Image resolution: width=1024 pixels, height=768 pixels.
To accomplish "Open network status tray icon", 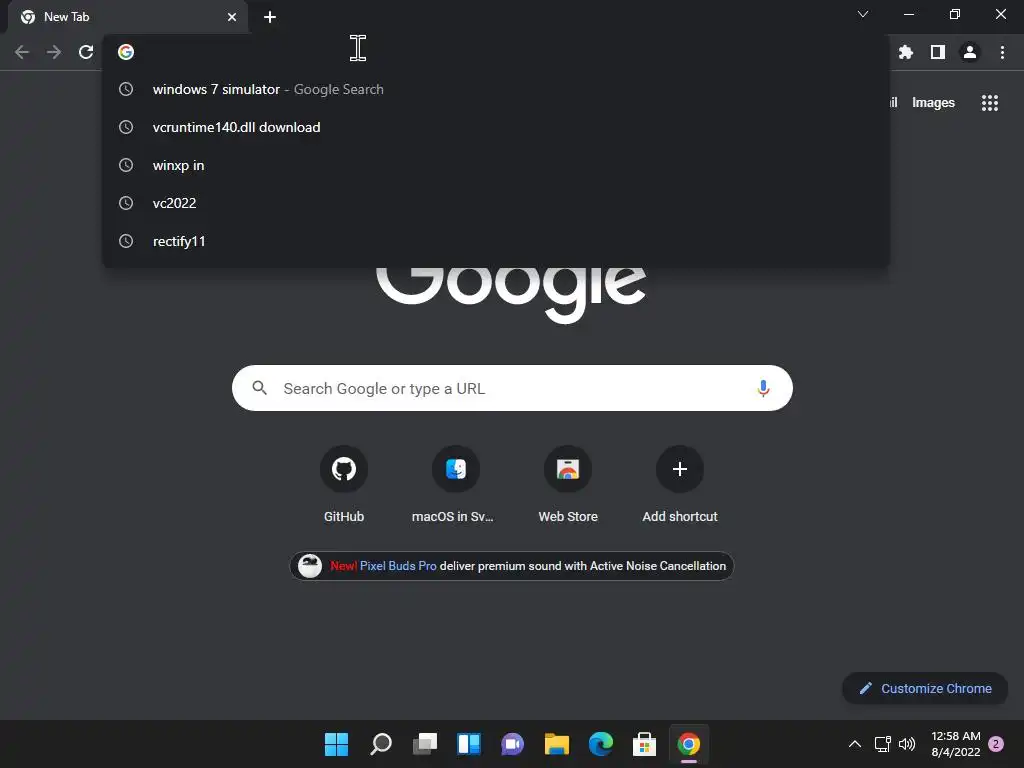I will pos(882,744).
